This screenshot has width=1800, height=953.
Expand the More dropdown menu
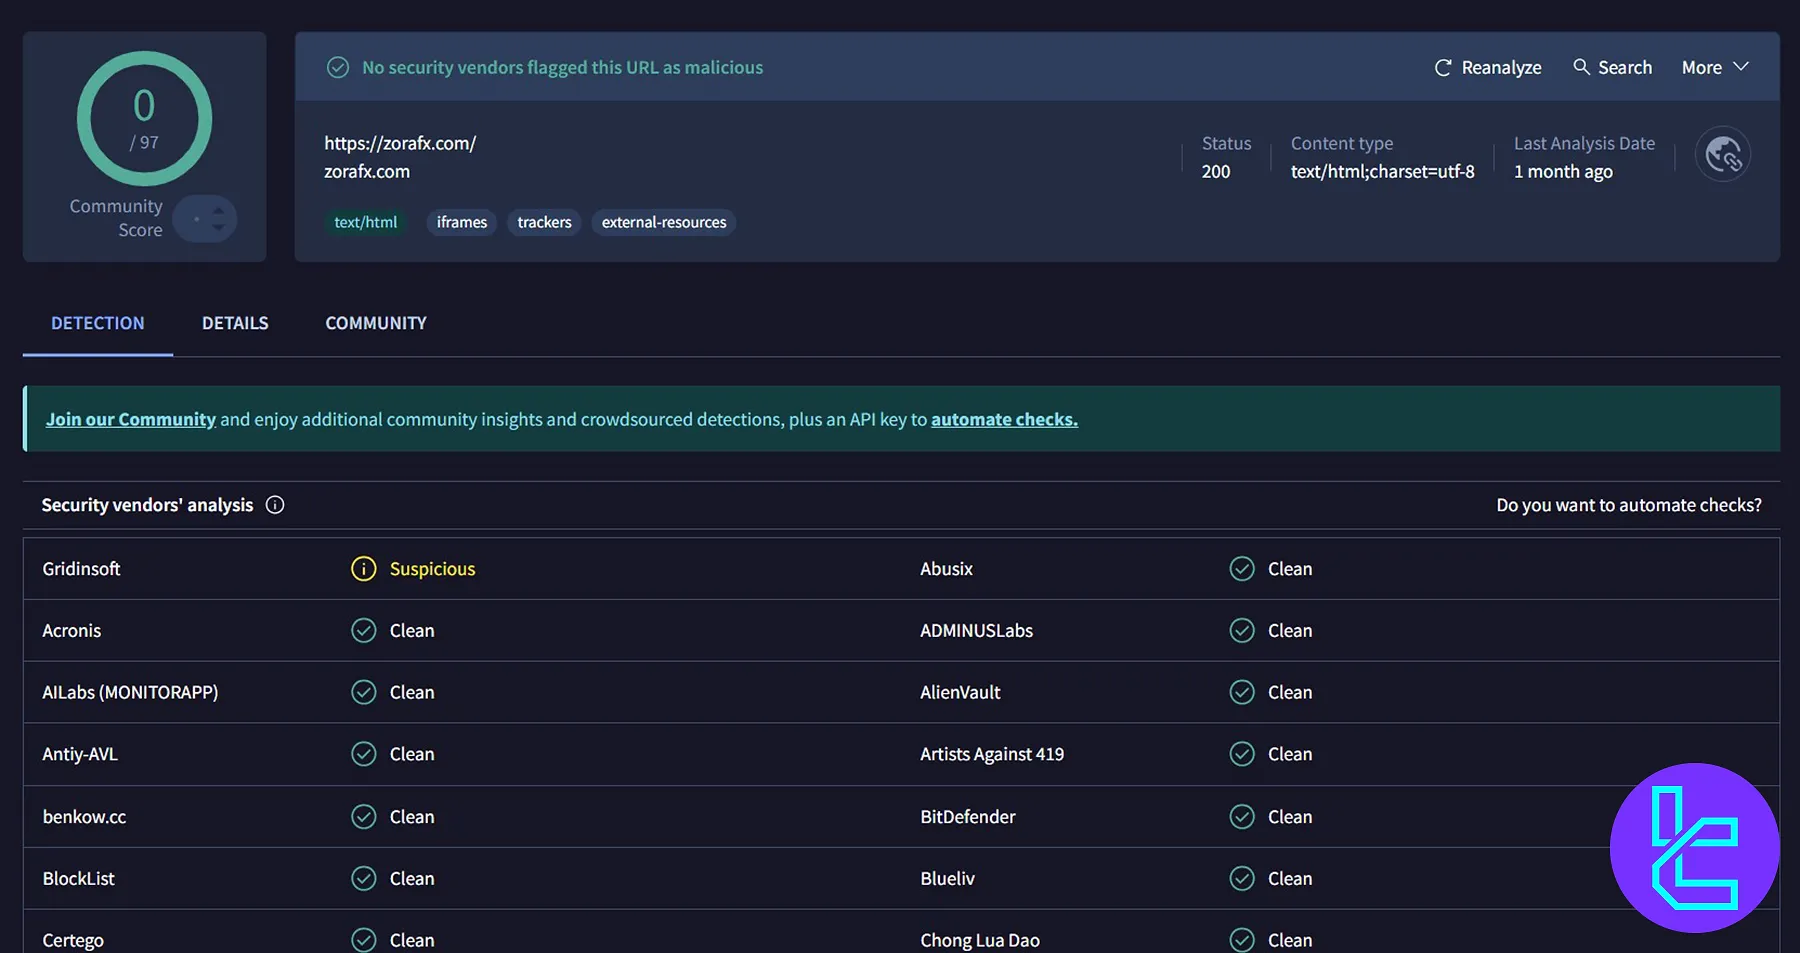point(1714,68)
